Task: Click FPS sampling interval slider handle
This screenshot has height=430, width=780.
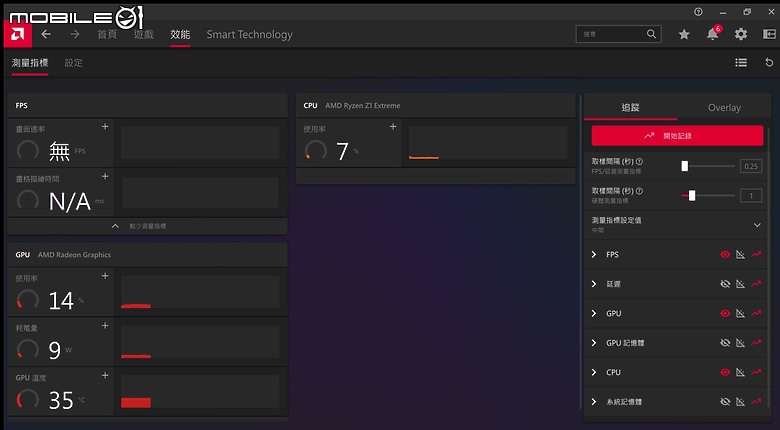Action: click(684, 166)
